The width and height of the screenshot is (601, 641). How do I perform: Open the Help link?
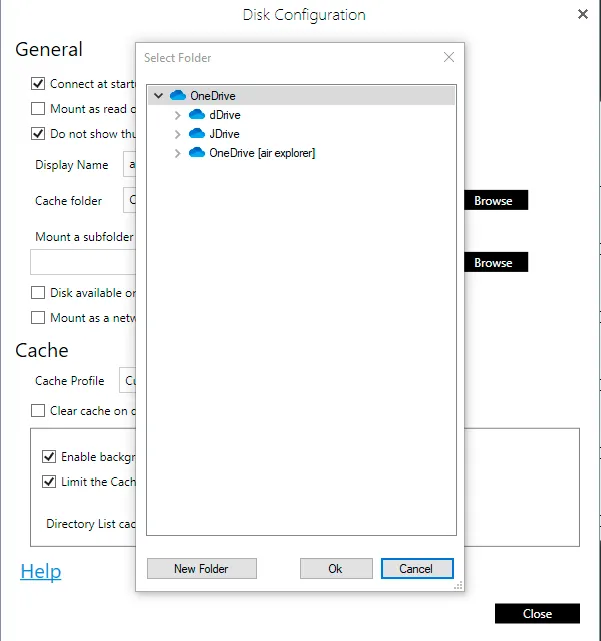coord(40,571)
